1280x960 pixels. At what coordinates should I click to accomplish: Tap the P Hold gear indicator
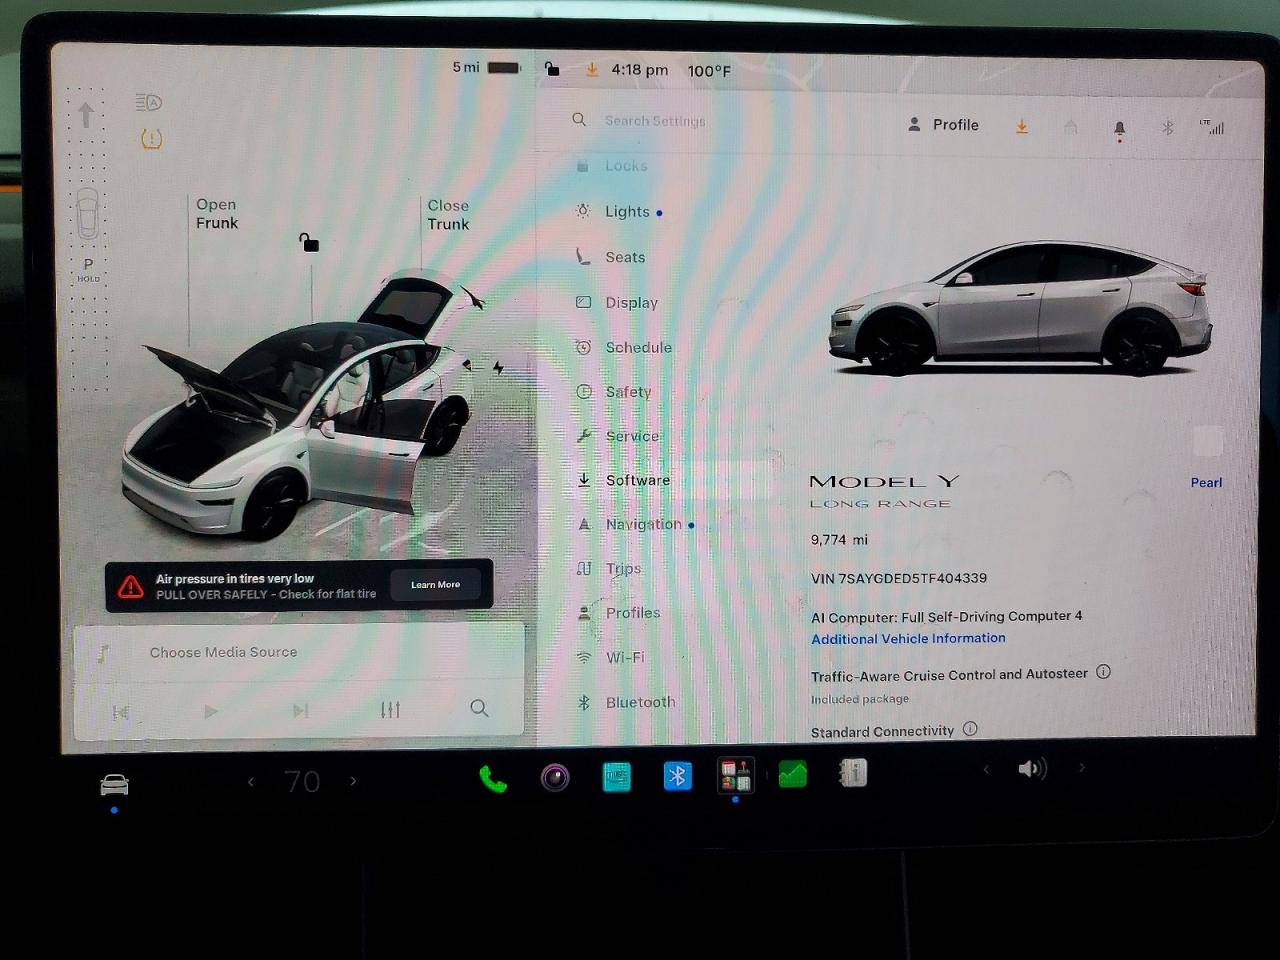coord(88,270)
